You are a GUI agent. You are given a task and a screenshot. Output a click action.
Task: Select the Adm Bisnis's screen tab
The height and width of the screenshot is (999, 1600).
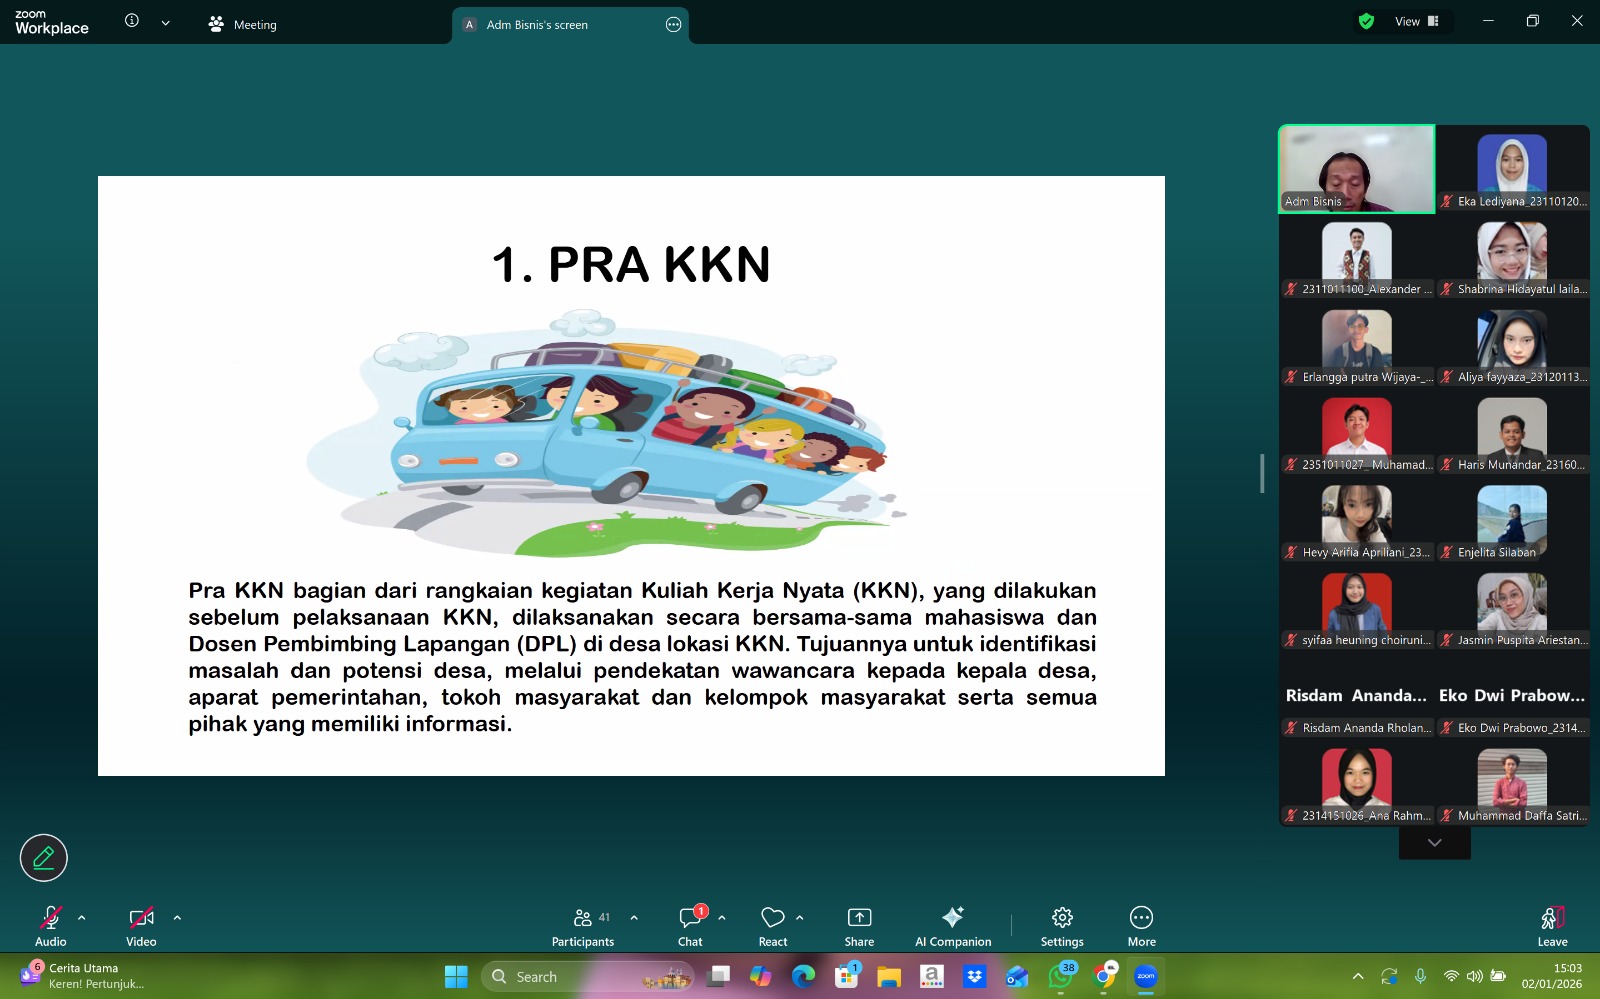coord(537,24)
